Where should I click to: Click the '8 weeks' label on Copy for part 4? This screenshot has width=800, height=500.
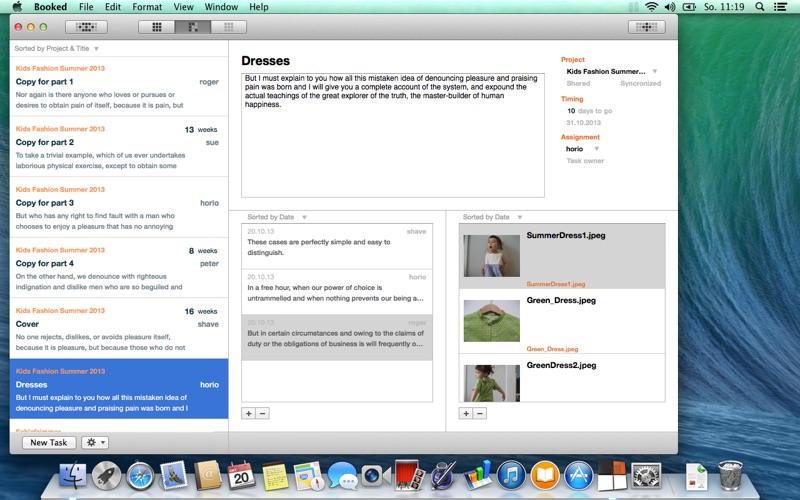click(203, 251)
